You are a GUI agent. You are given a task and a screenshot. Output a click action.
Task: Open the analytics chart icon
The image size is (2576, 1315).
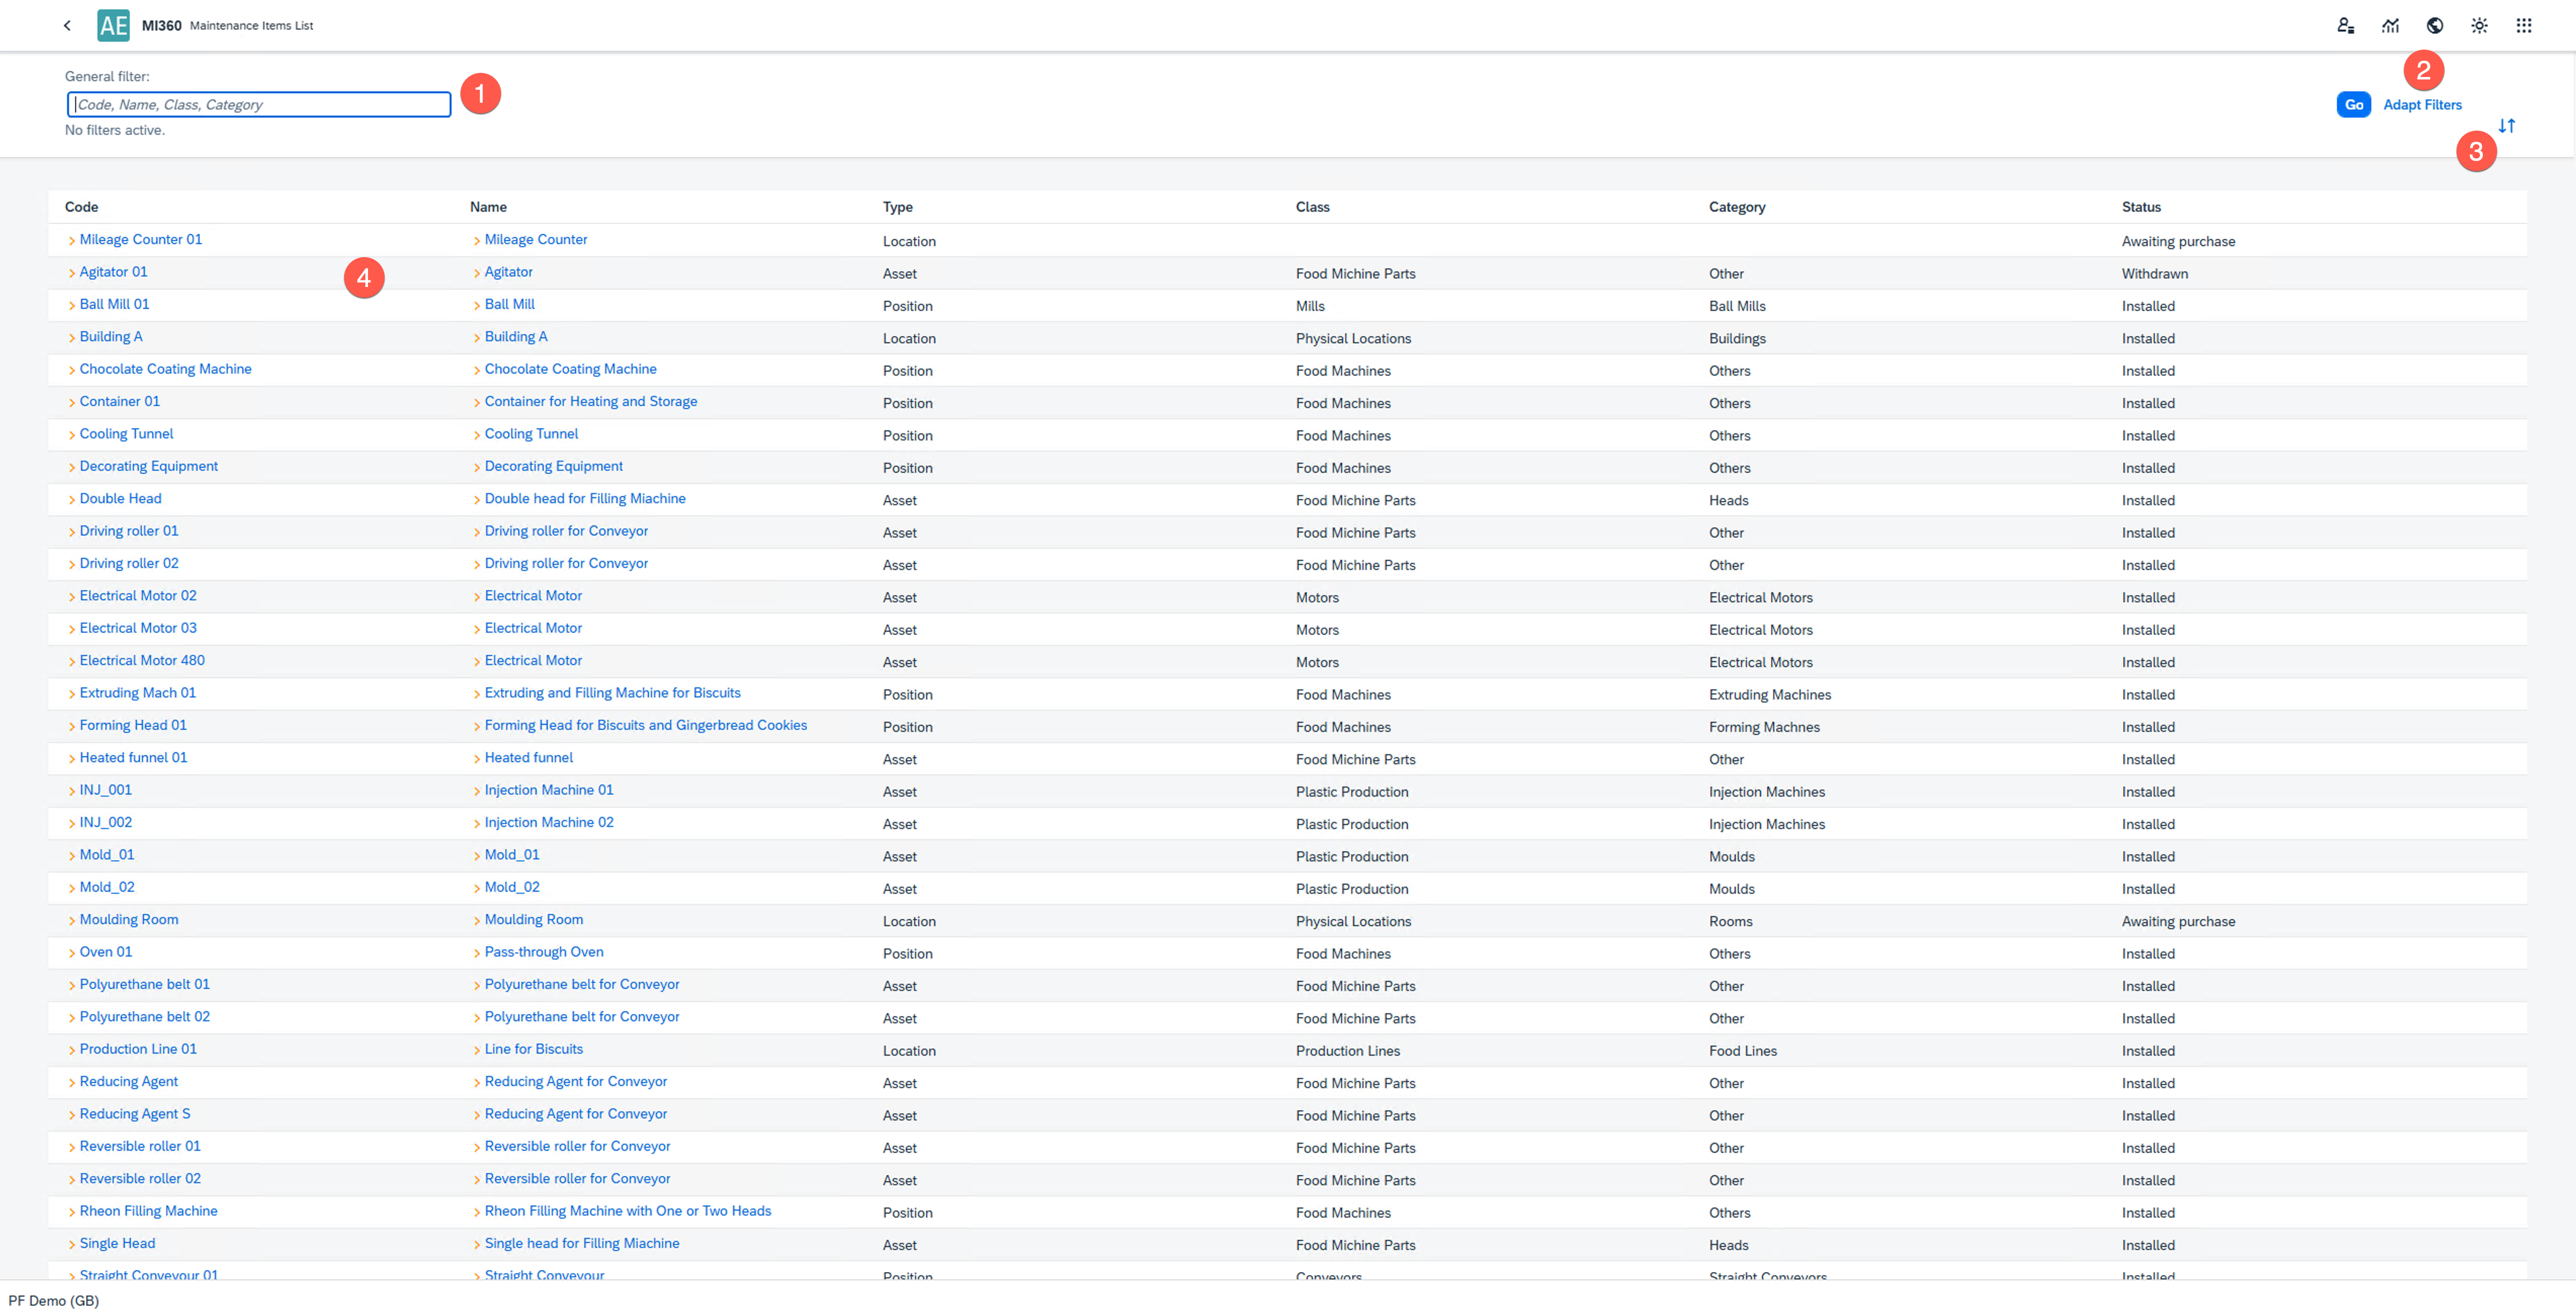(x=2390, y=26)
